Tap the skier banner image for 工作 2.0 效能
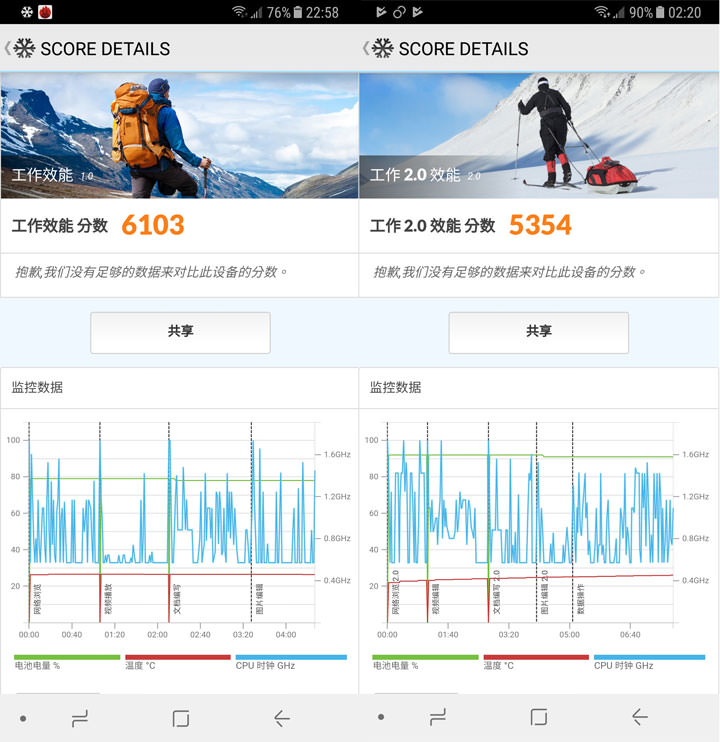Image resolution: width=720 pixels, height=742 pixels. point(538,135)
